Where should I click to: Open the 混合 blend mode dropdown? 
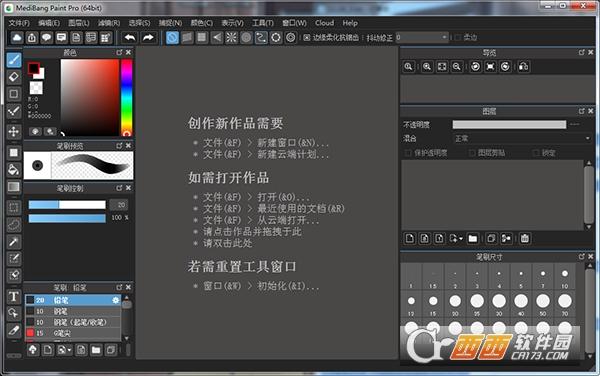click(x=522, y=138)
